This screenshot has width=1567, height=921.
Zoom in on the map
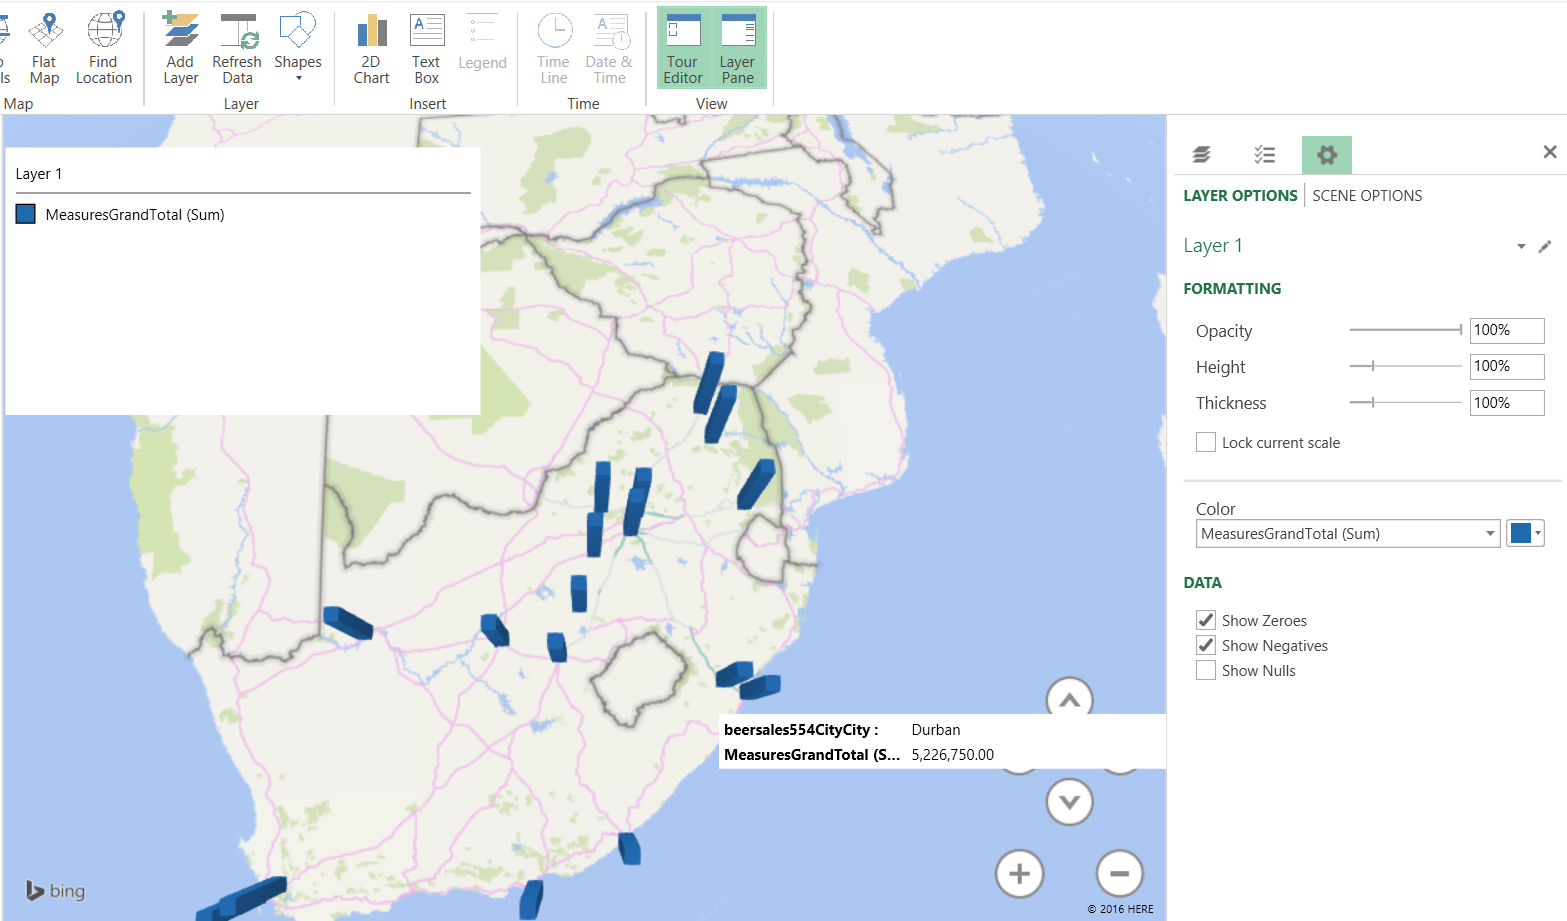coord(1019,874)
